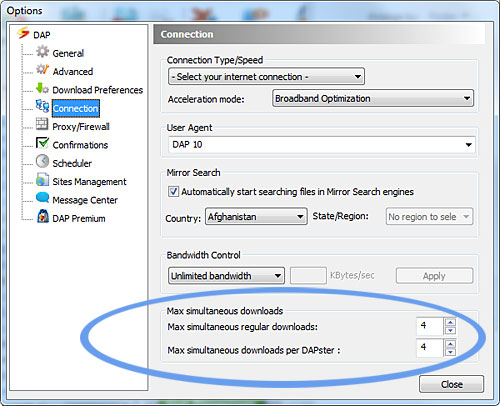Click the regular downloads value field

[430, 326]
